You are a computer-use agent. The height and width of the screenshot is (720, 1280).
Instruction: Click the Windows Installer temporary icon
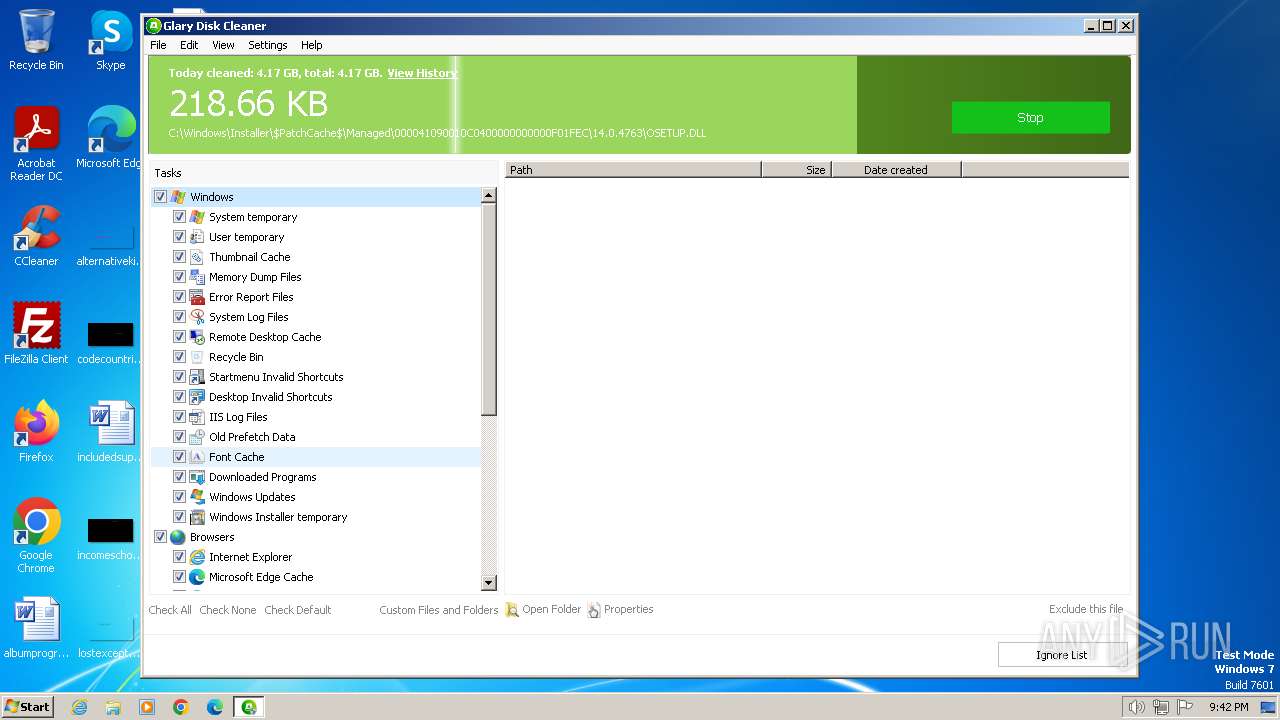pos(197,517)
